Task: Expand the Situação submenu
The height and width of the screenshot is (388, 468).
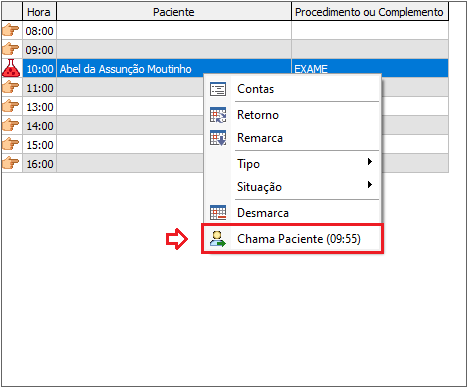Action: coord(292,187)
